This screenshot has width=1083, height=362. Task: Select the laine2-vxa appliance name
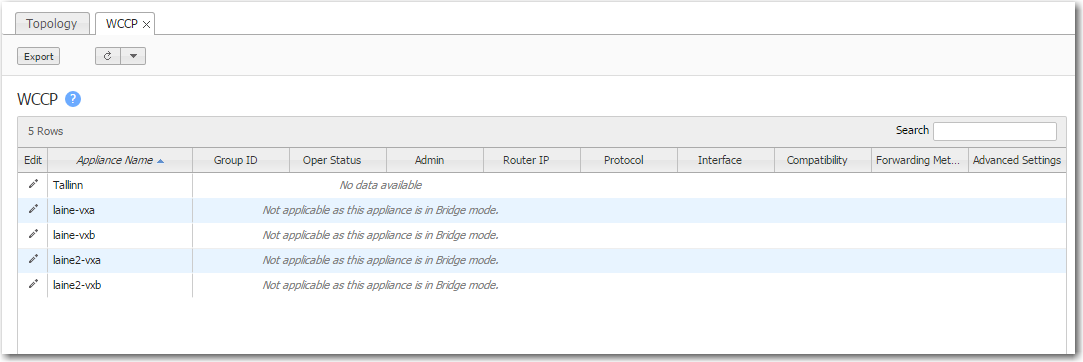(x=77, y=260)
